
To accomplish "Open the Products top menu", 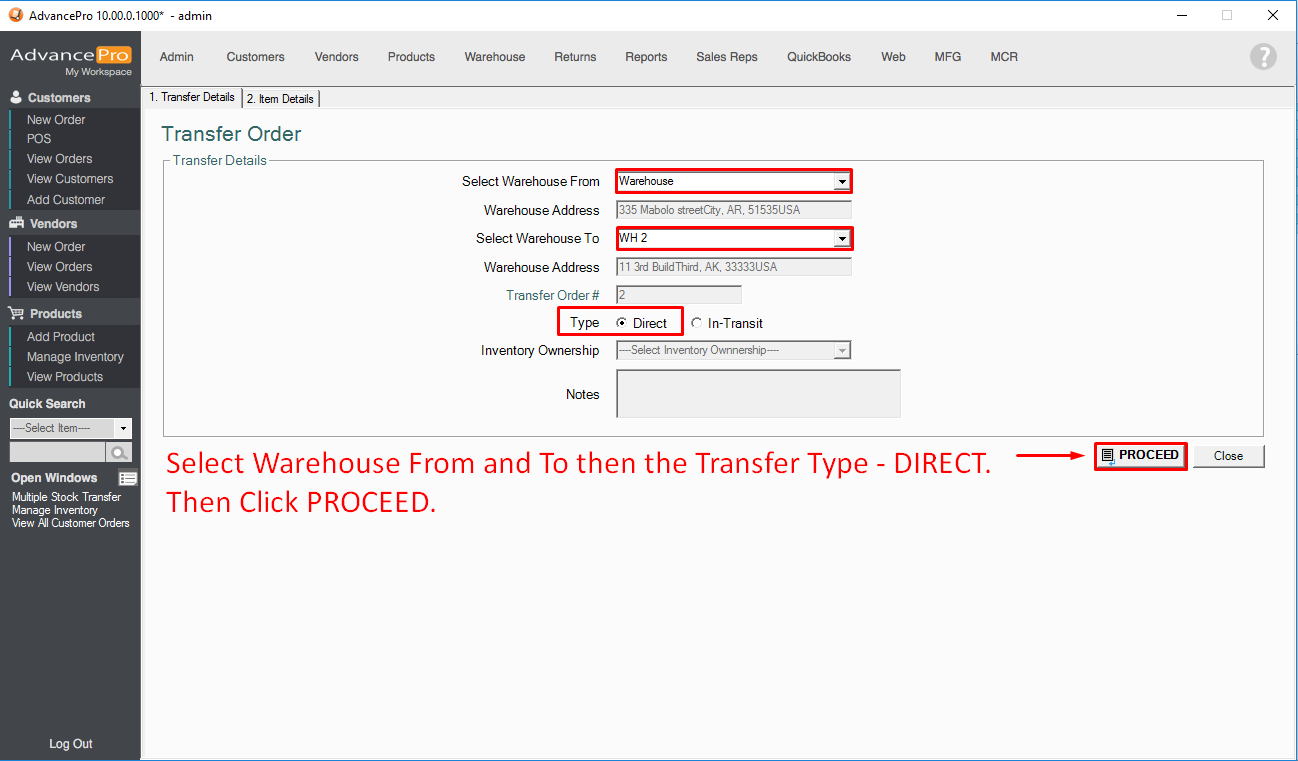I will click(411, 57).
